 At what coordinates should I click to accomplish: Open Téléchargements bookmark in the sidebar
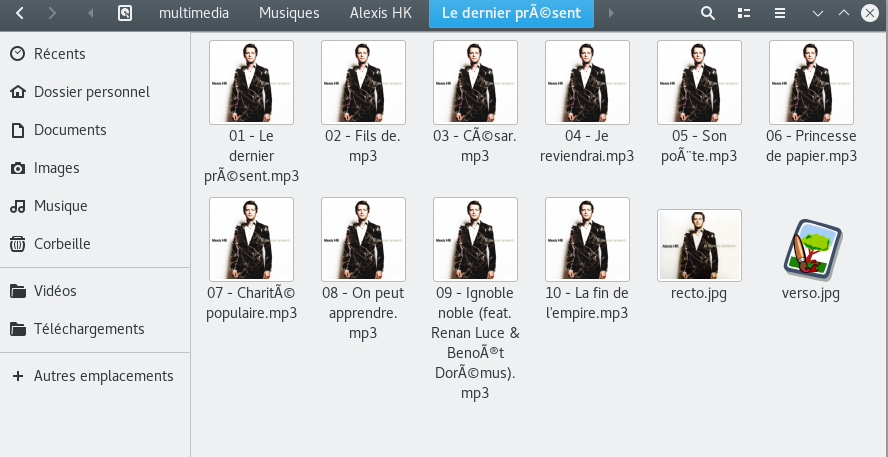click(x=95, y=328)
